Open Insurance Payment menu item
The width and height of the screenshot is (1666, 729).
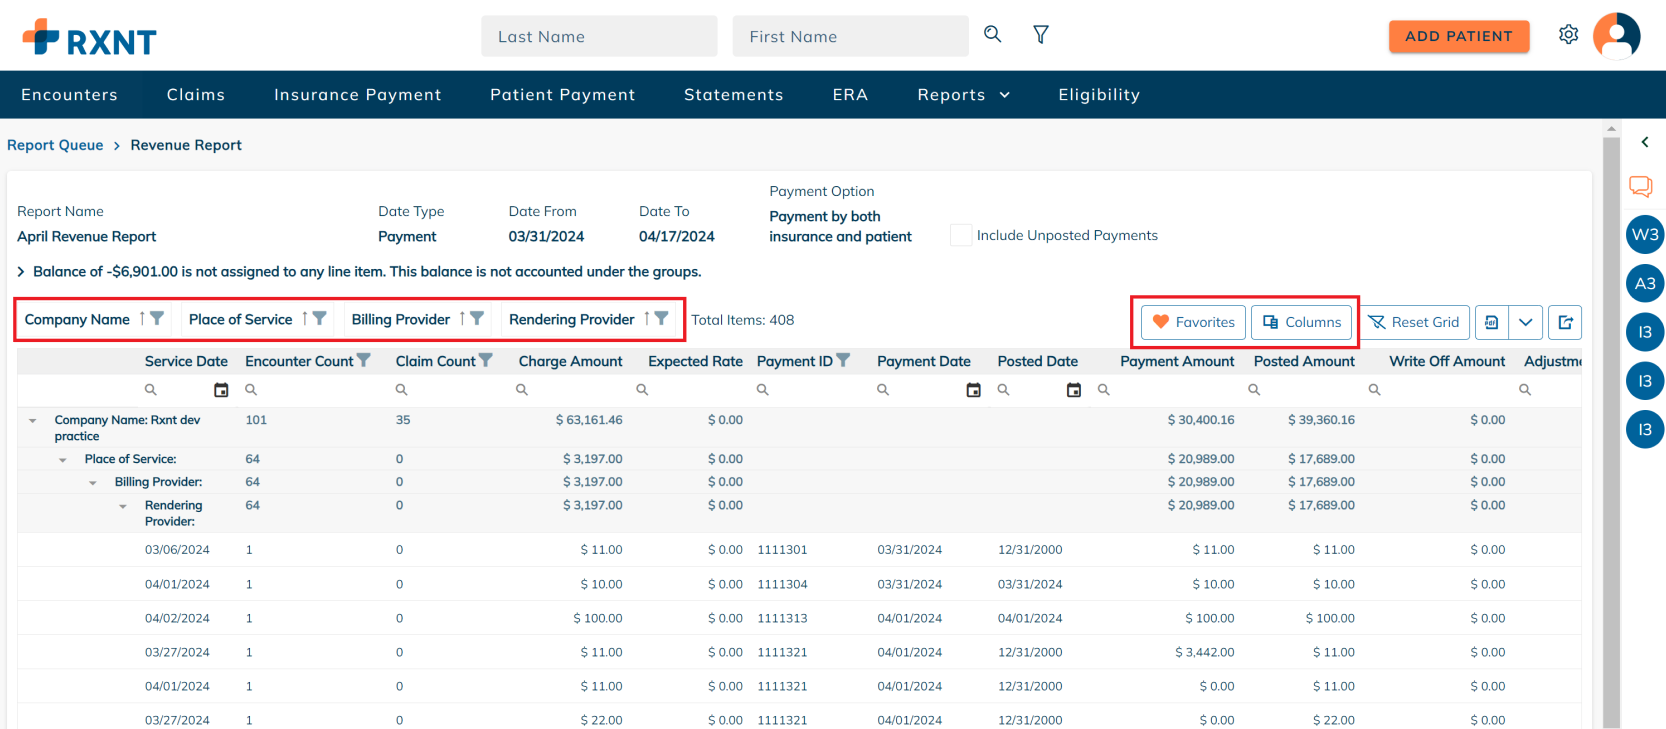[x=358, y=95]
